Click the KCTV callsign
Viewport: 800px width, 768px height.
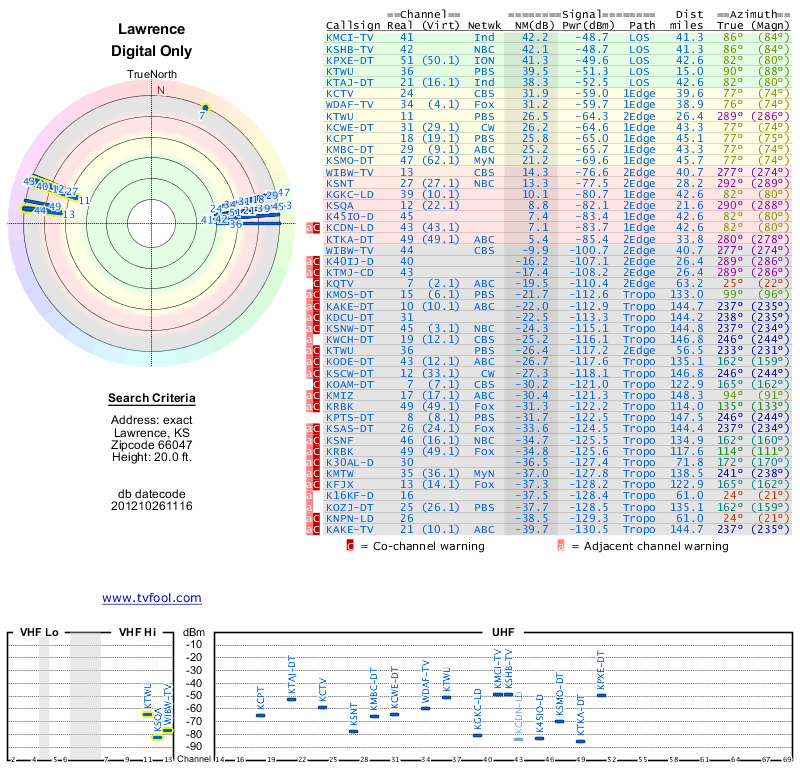point(340,93)
